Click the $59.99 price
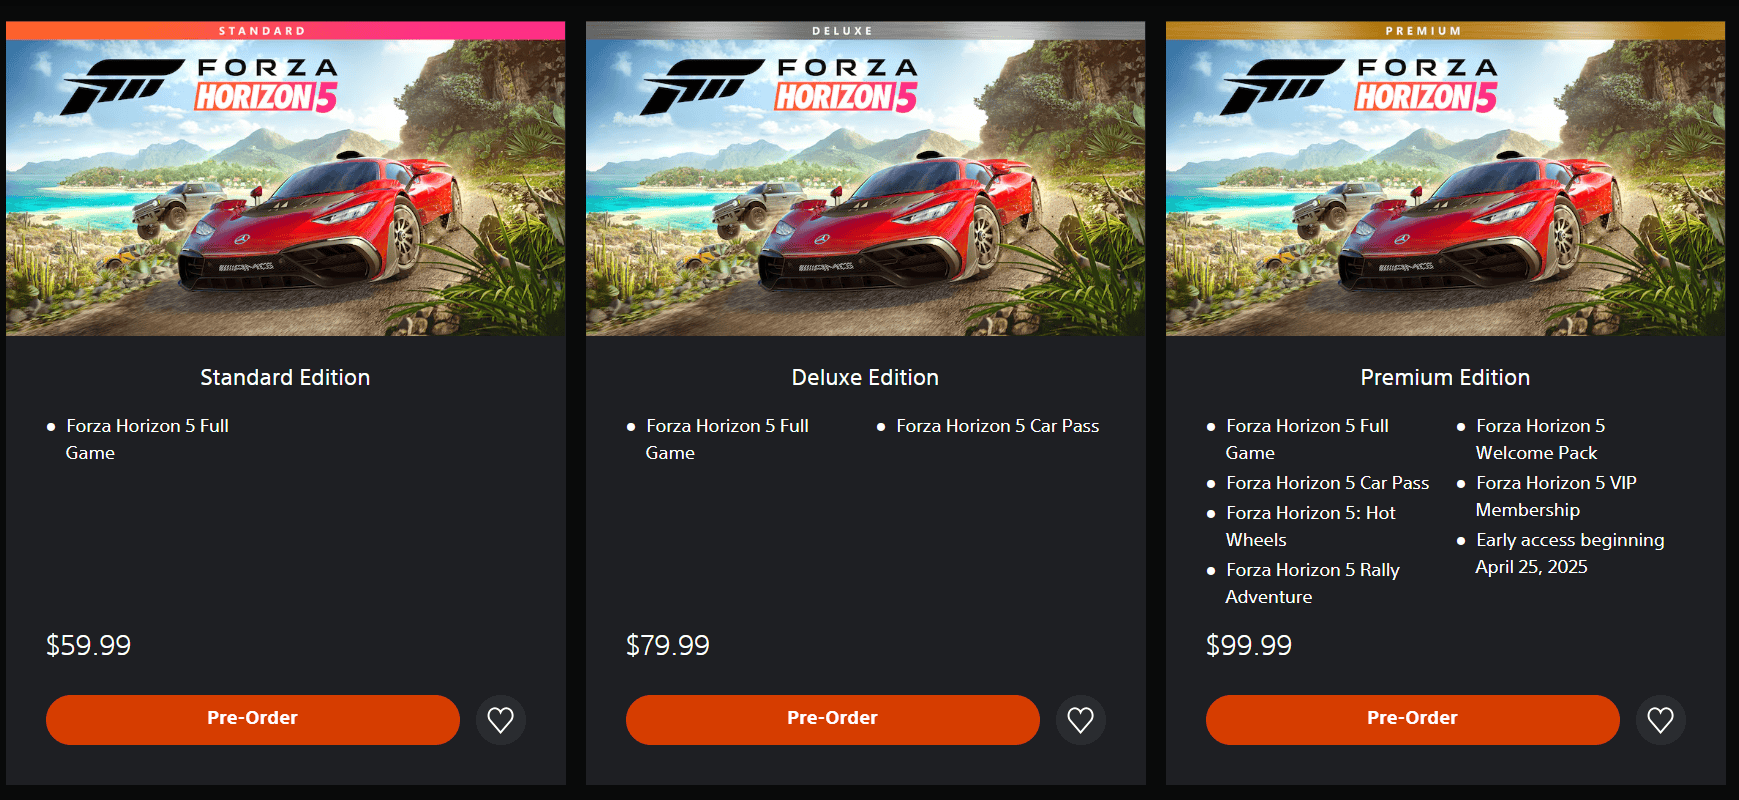The height and width of the screenshot is (800, 1739). click(x=88, y=645)
